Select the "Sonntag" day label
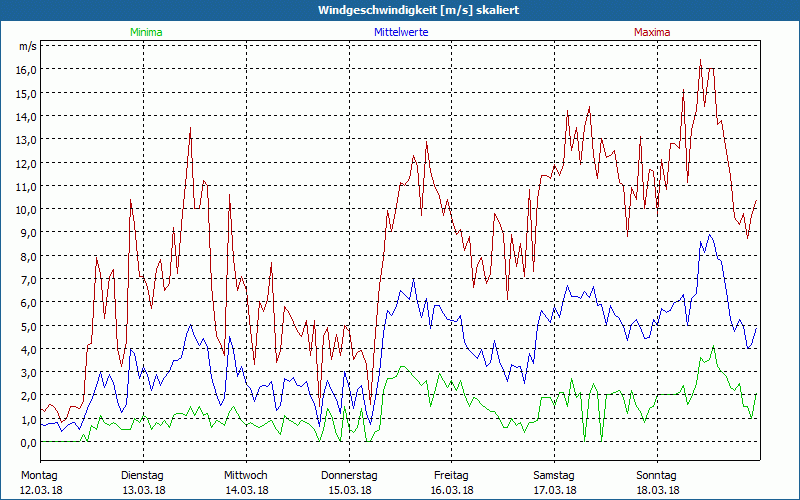 [x=657, y=475]
